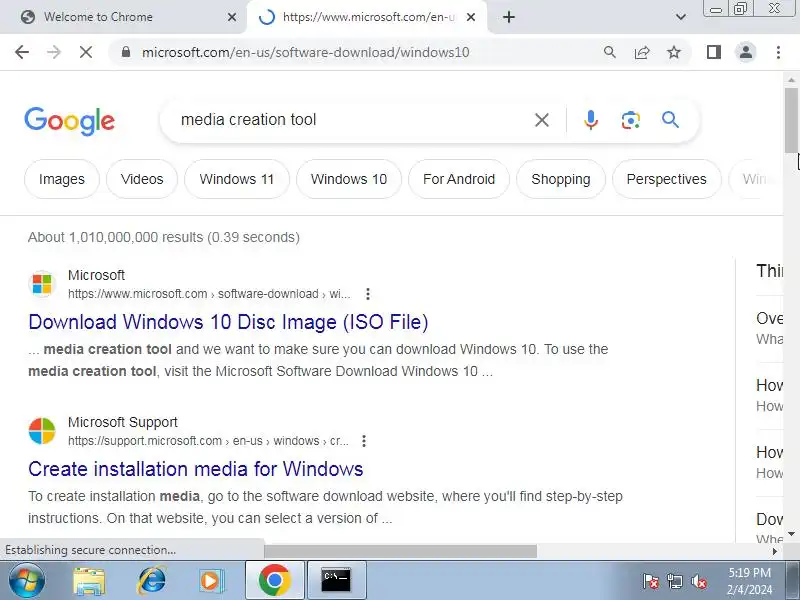800x600 pixels.
Task: Start voice search with microphone
Action: click(x=591, y=120)
